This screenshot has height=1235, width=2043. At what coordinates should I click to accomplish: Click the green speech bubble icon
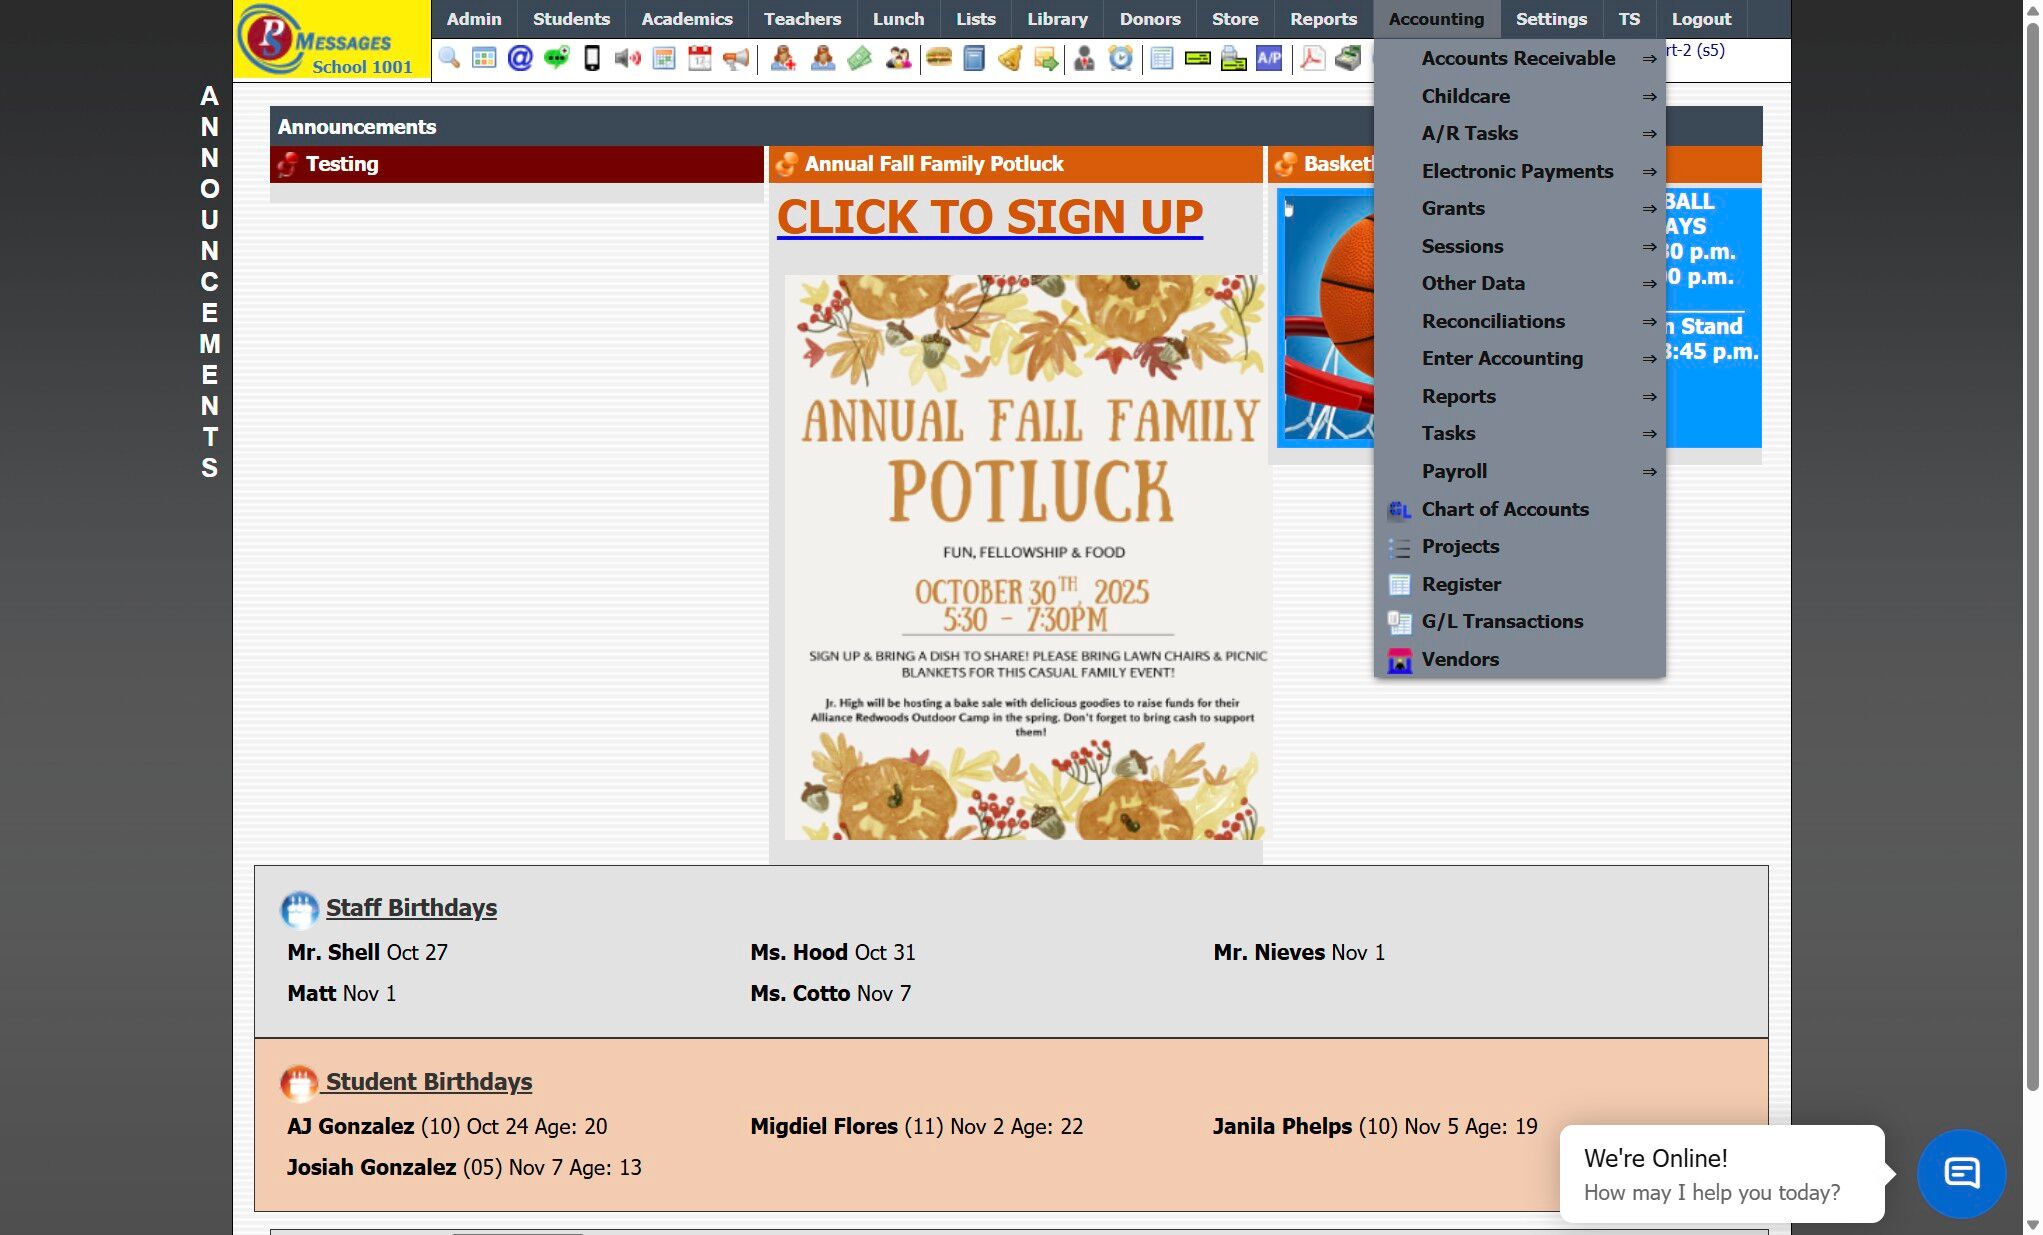pos(556,58)
